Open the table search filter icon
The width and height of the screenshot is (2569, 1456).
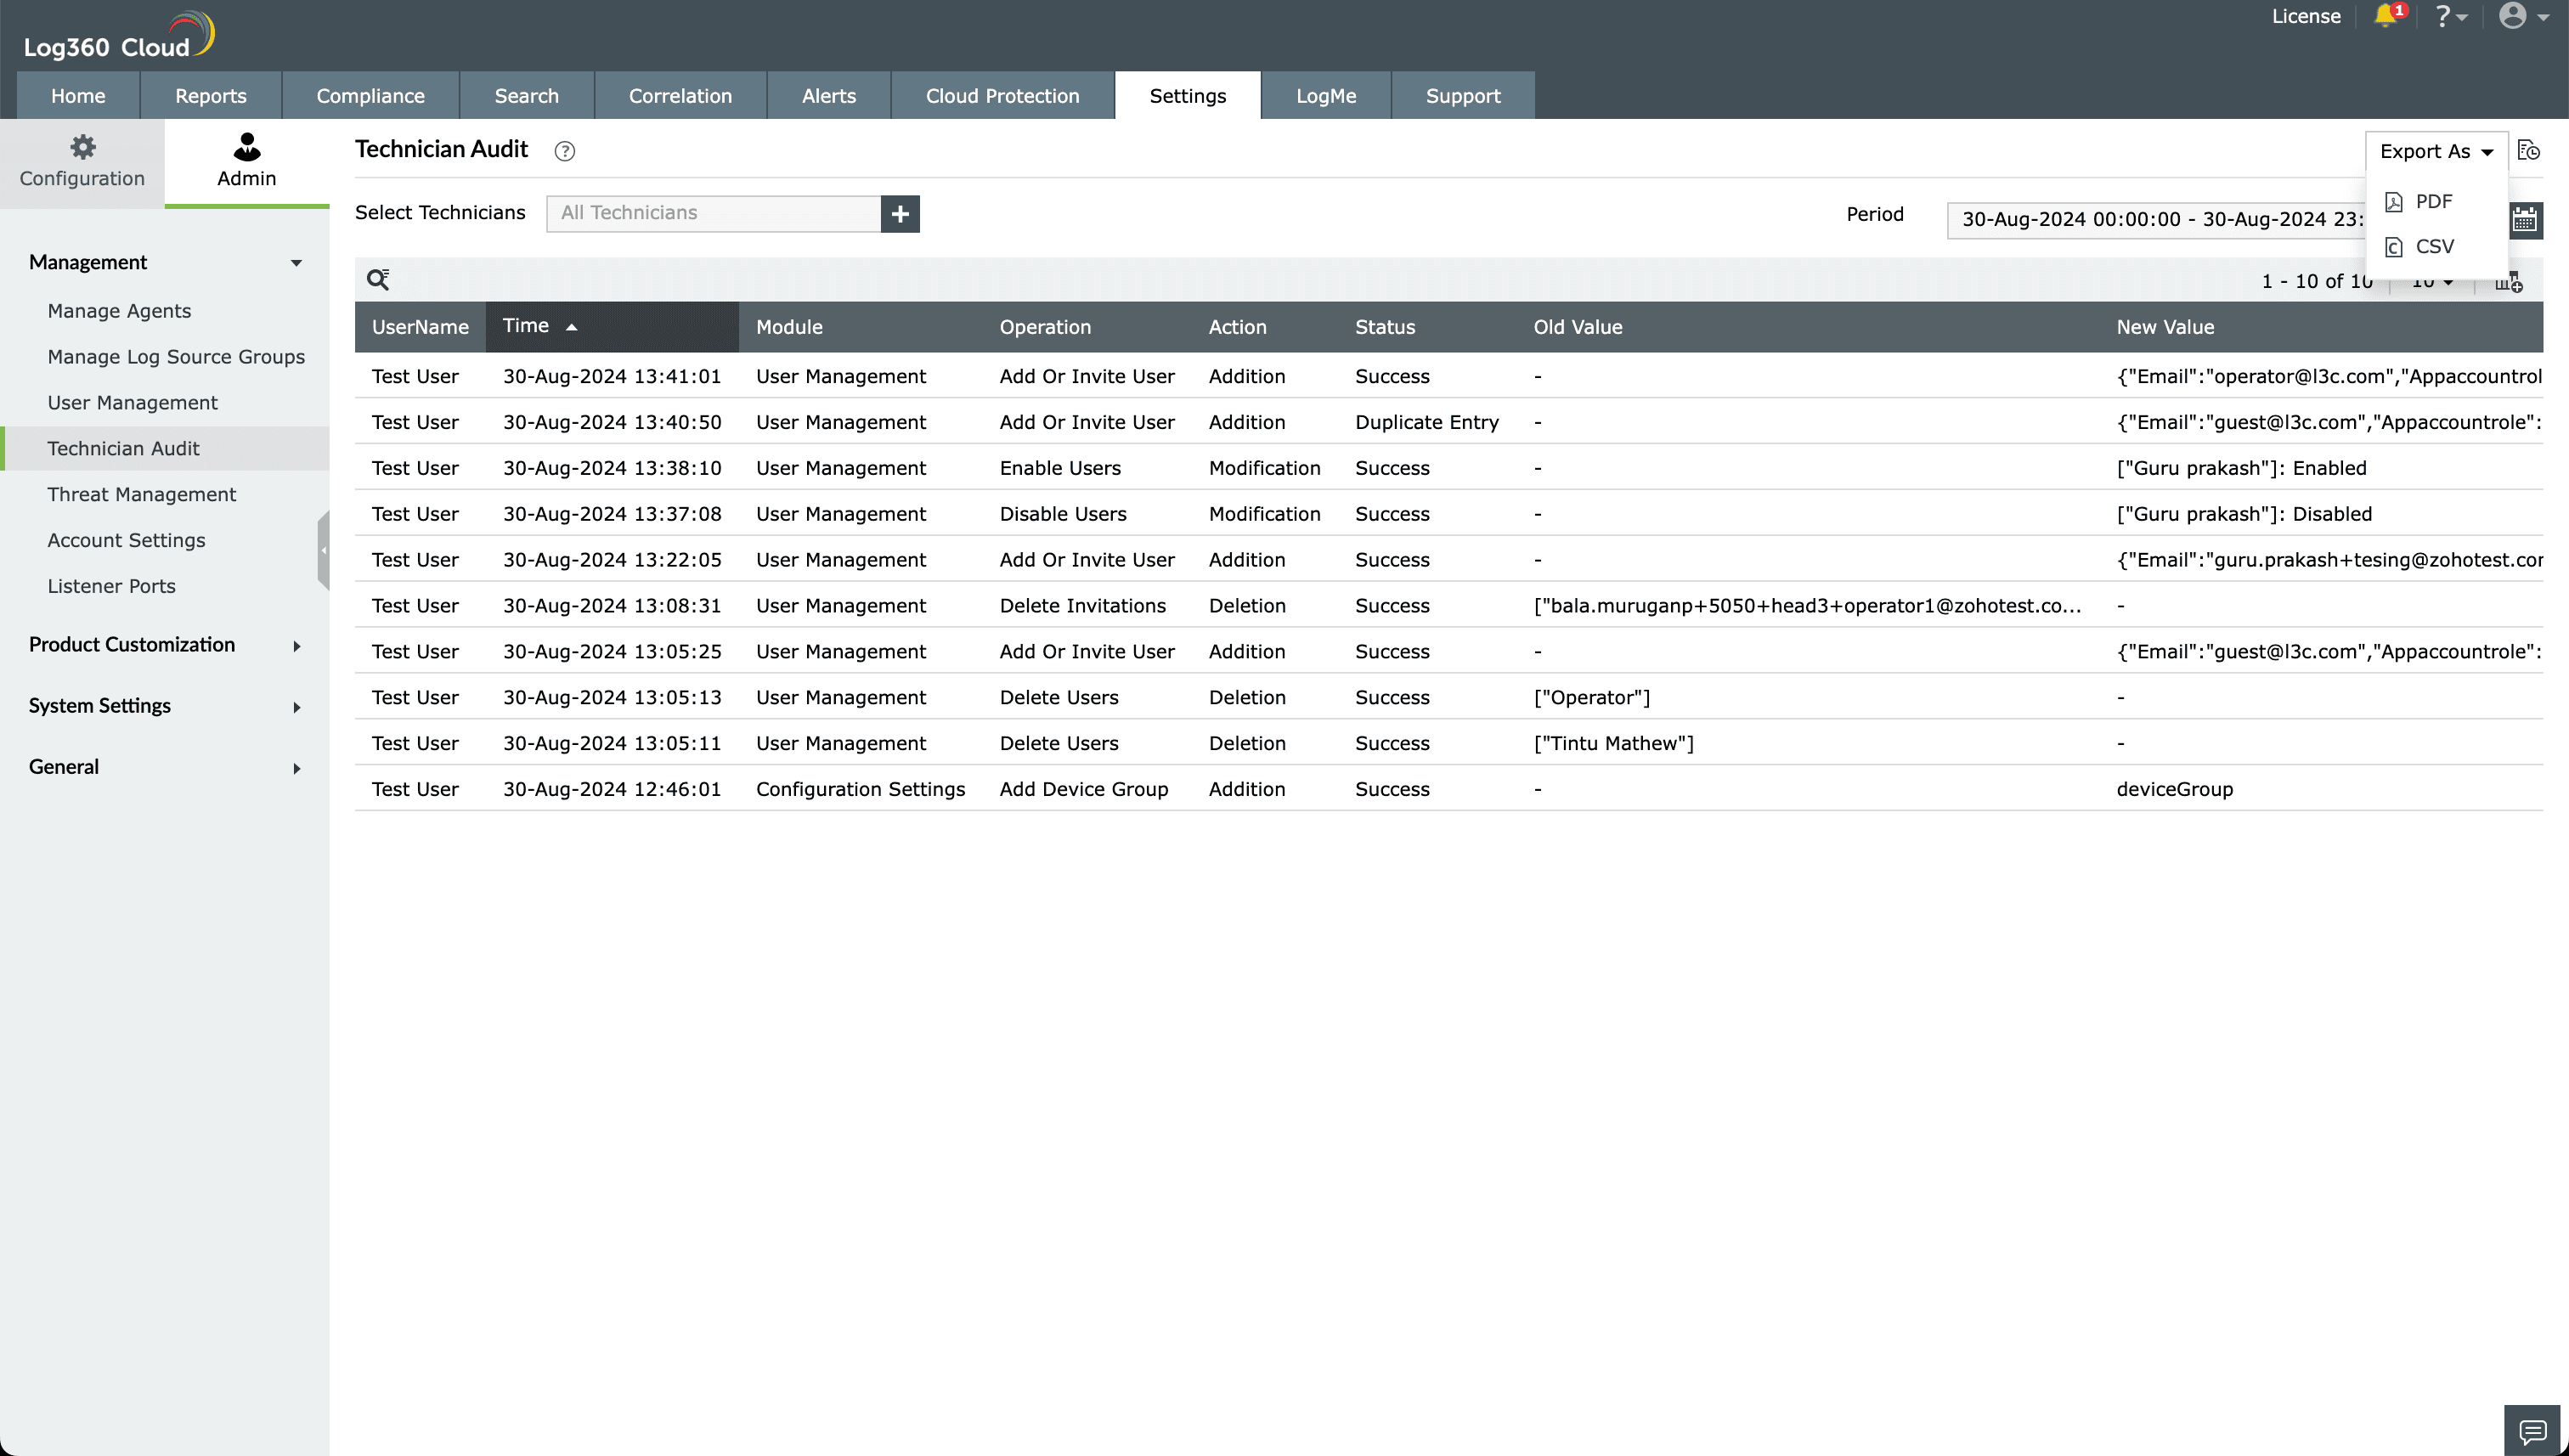[378, 280]
